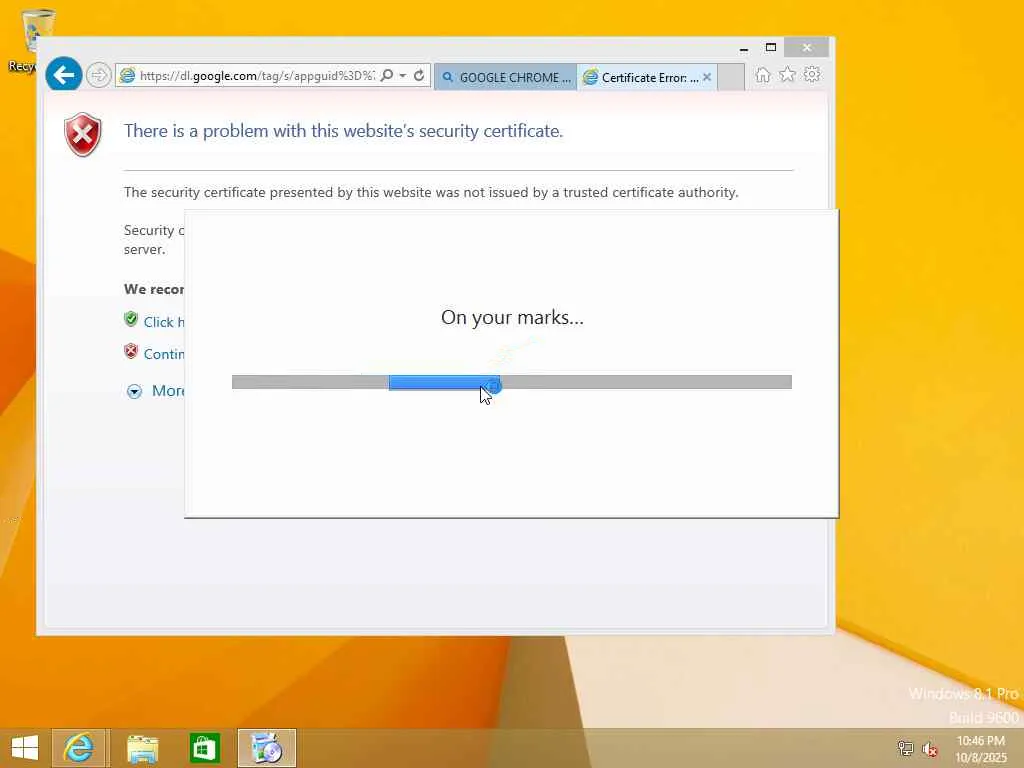Switch to the Certificate Error tab

point(649,77)
